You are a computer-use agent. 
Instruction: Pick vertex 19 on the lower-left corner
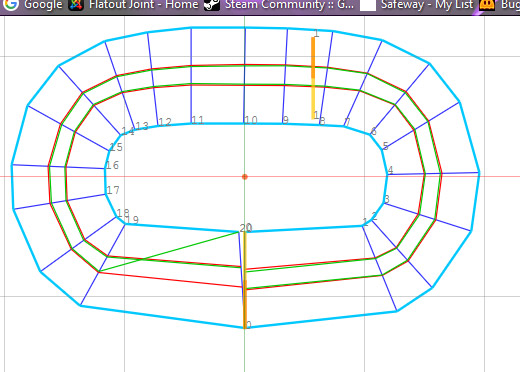tap(125, 224)
